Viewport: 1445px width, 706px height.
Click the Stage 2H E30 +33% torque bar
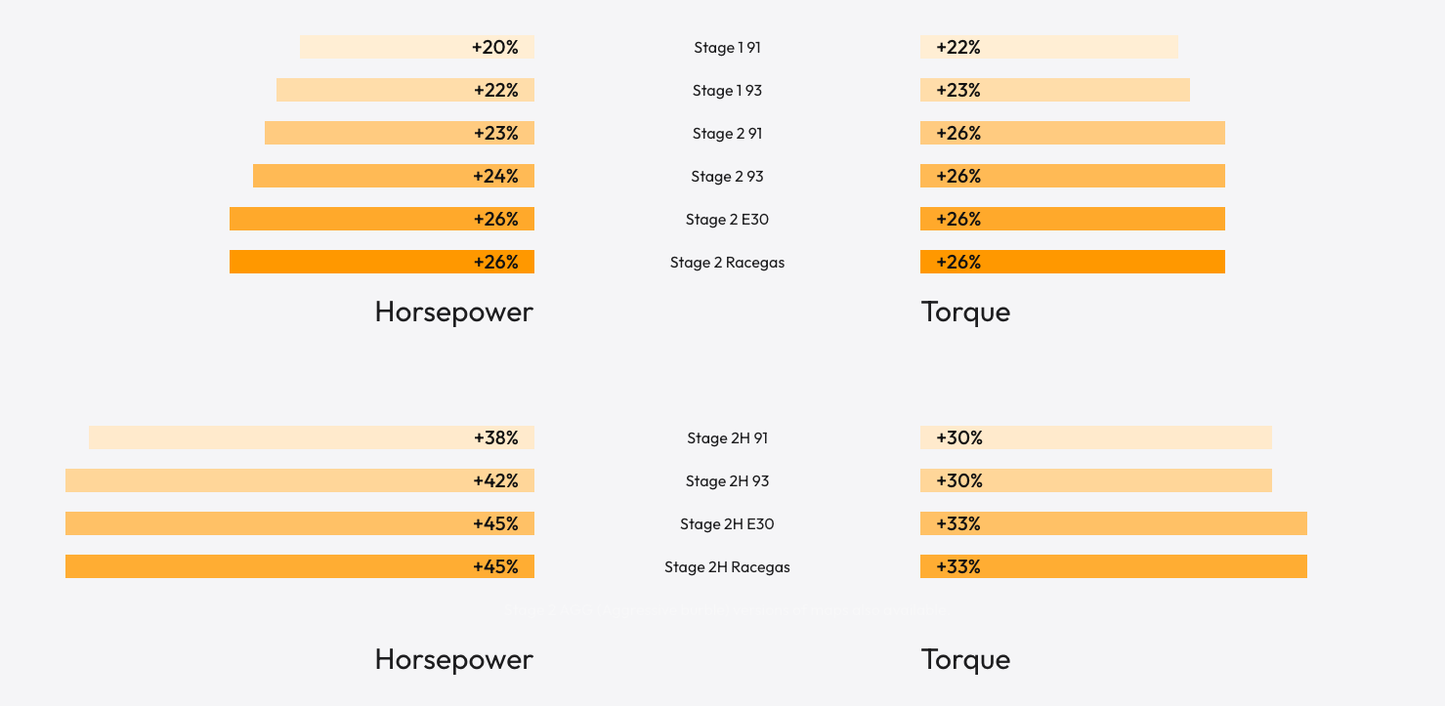(x=1114, y=524)
